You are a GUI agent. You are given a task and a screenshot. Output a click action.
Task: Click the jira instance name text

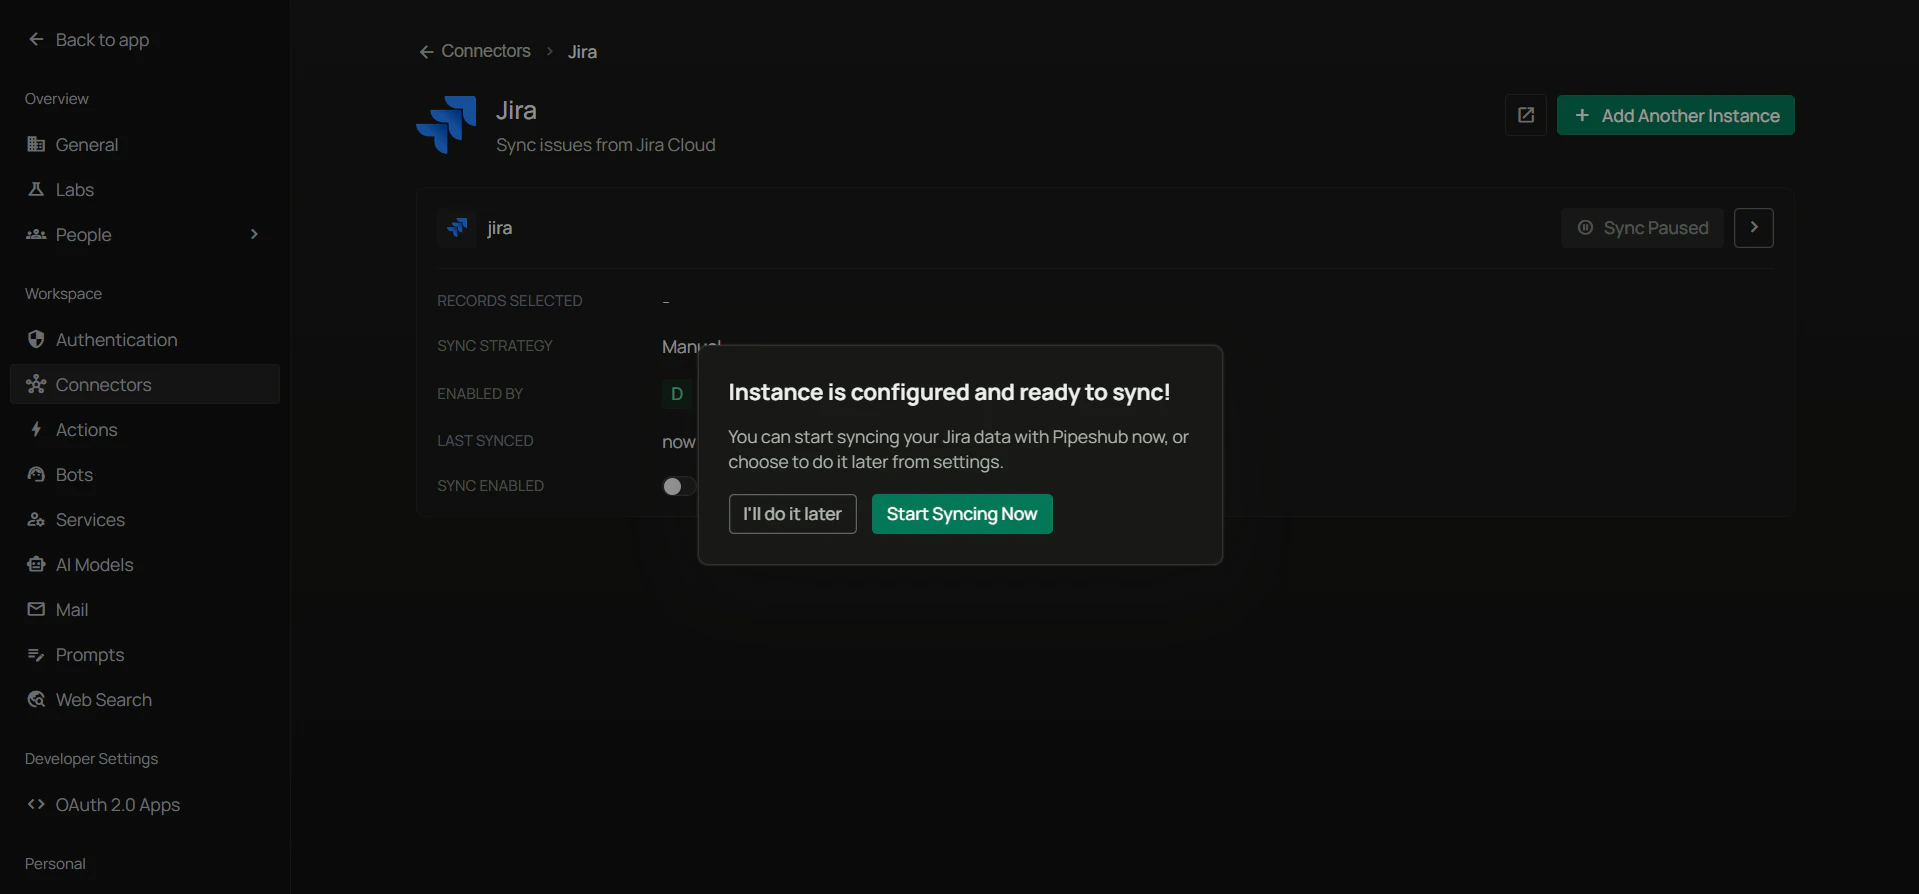click(x=499, y=228)
